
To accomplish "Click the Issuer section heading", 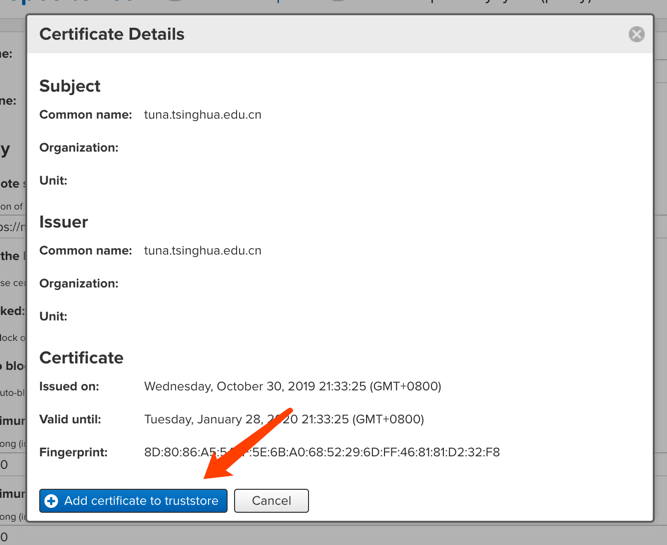I will tap(63, 222).
